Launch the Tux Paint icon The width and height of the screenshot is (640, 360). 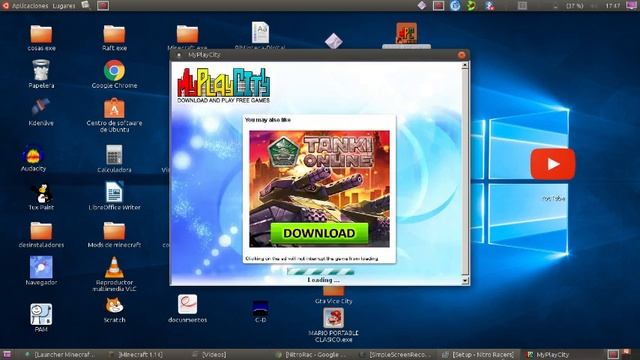pos(41,193)
